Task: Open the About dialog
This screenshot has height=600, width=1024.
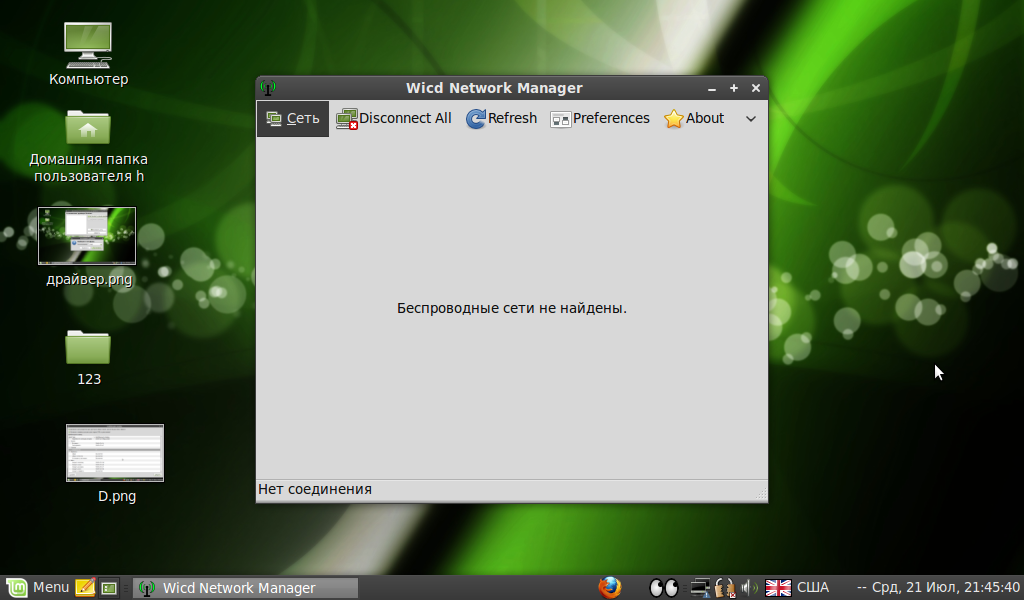Action: (x=694, y=118)
